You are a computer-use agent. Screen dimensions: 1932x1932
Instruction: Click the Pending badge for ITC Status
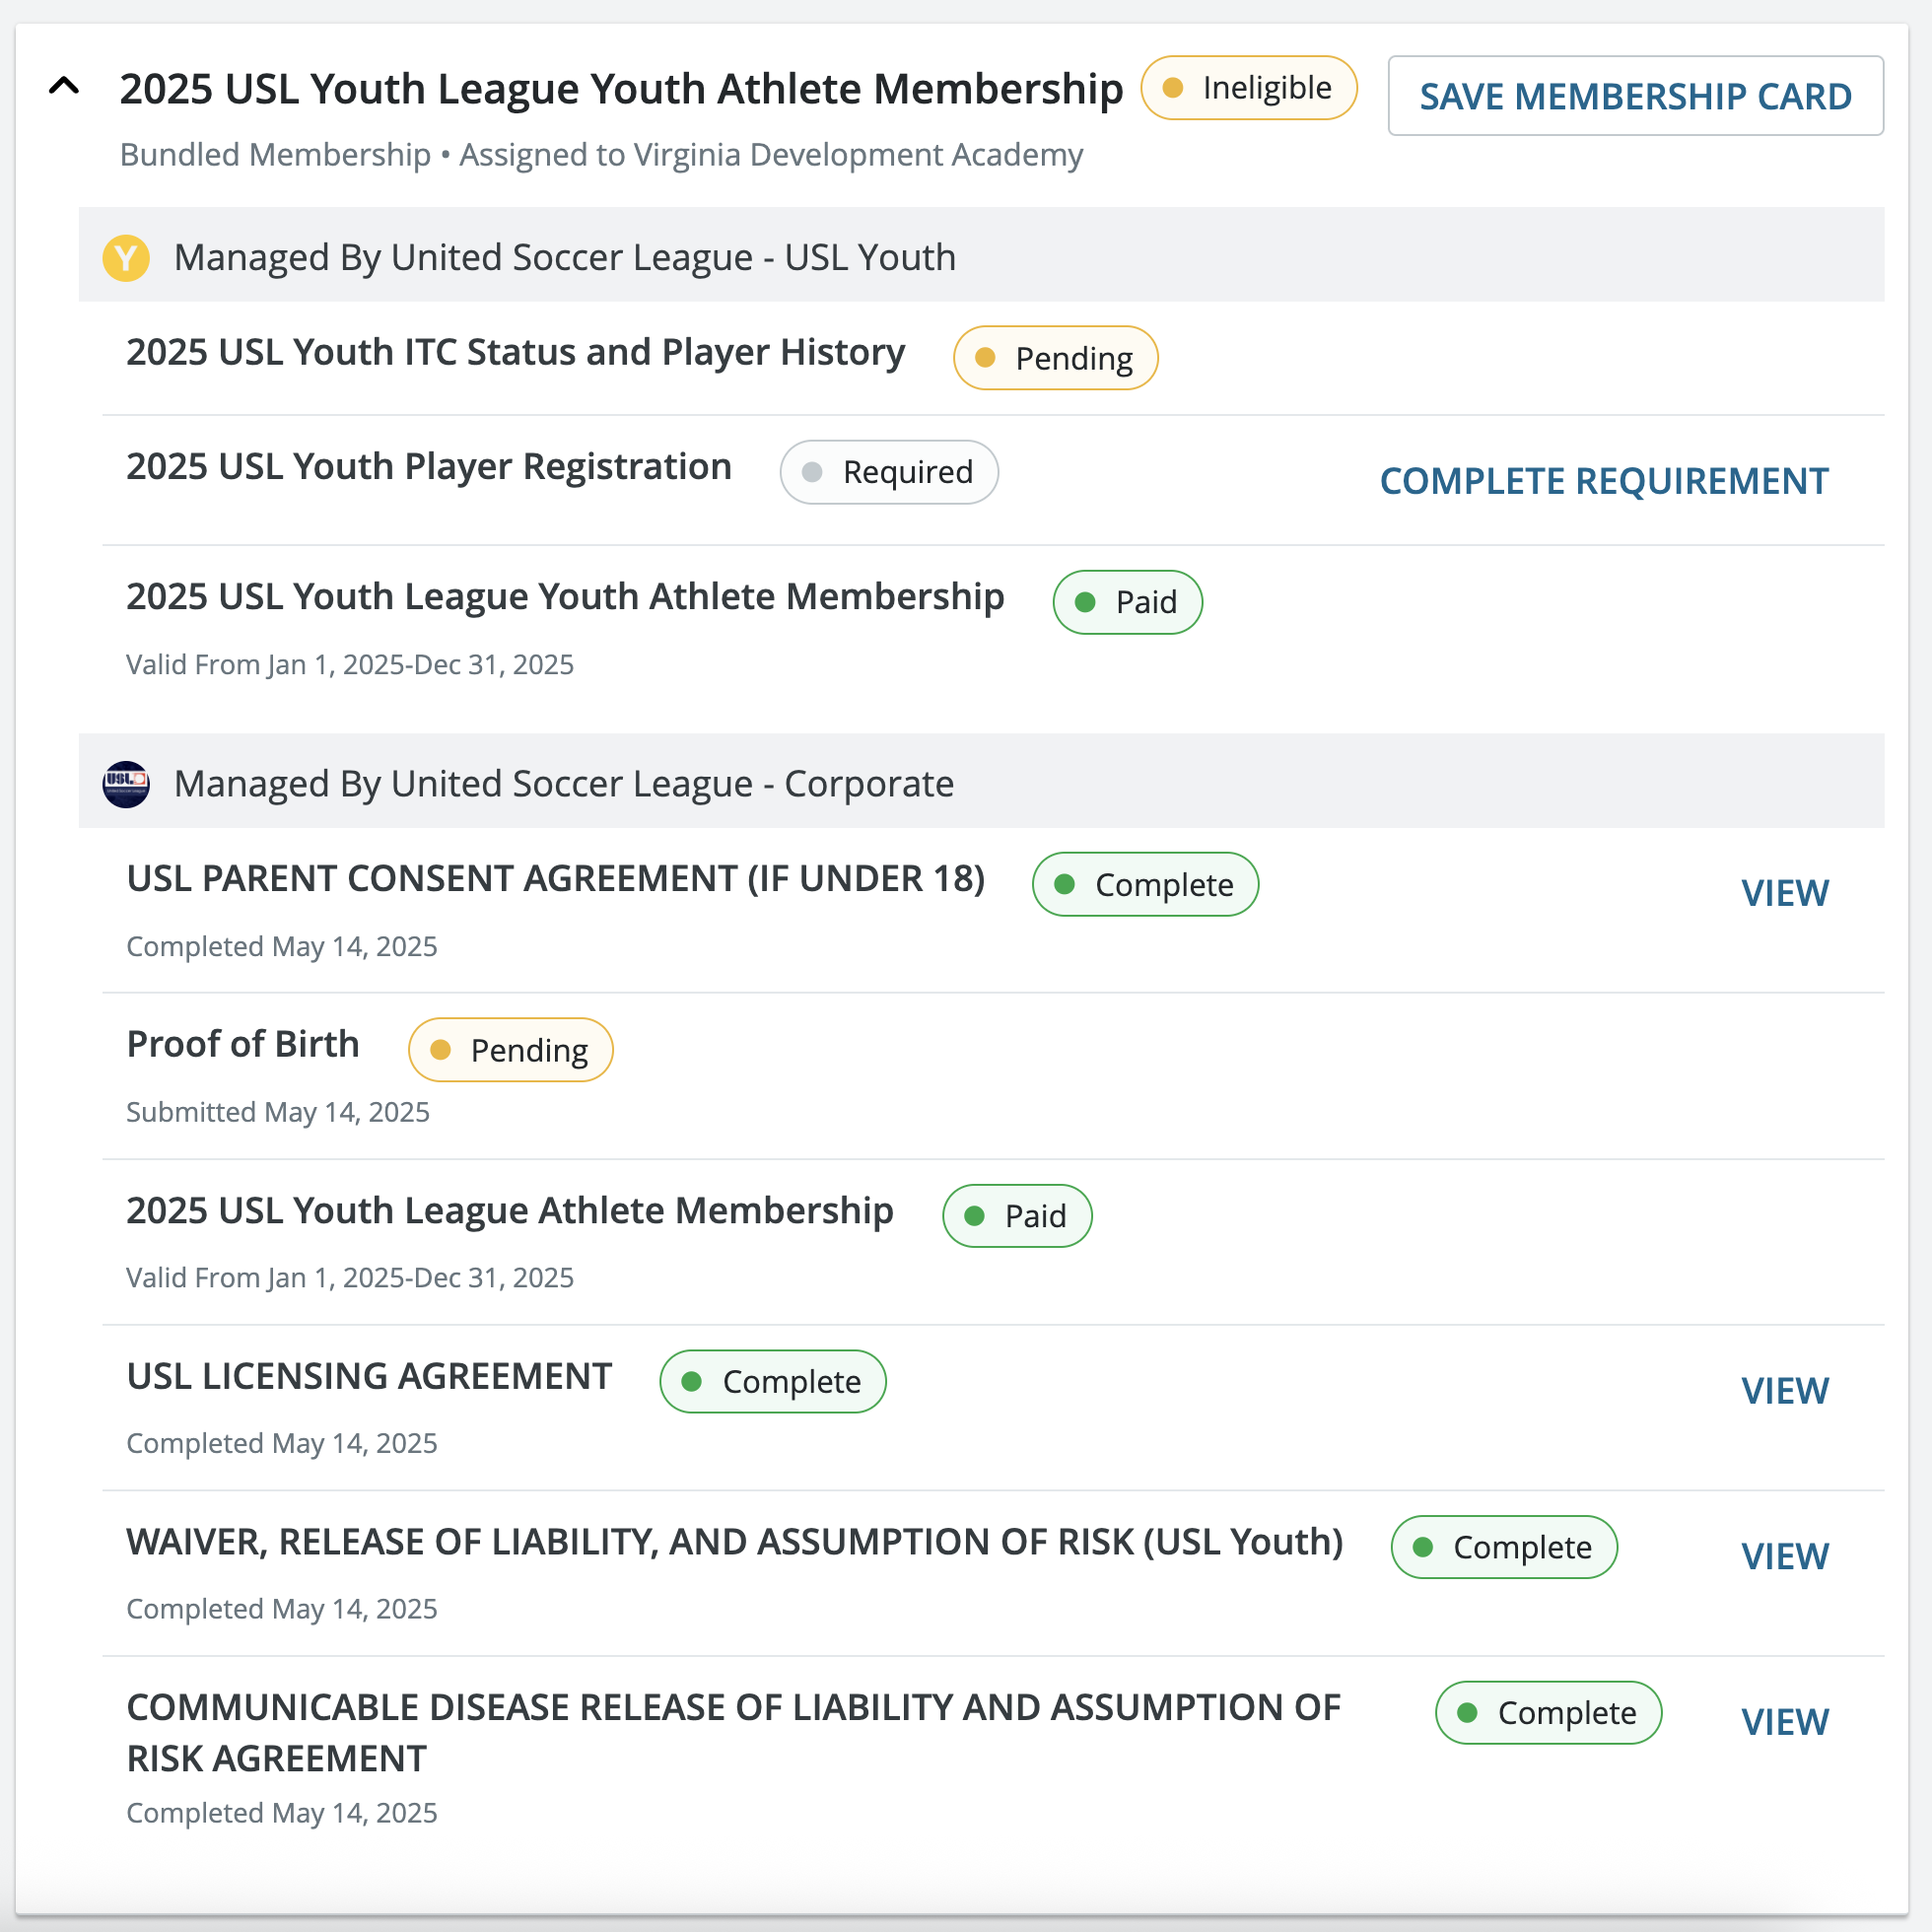pyautogui.click(x=1055, y=358)
